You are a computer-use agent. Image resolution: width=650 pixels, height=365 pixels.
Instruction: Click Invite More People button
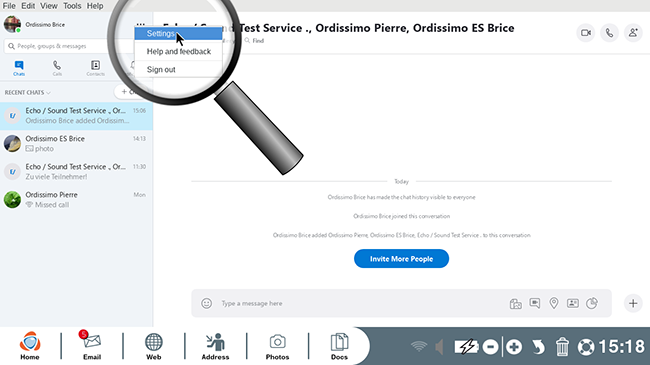click(x=401, y=259)
